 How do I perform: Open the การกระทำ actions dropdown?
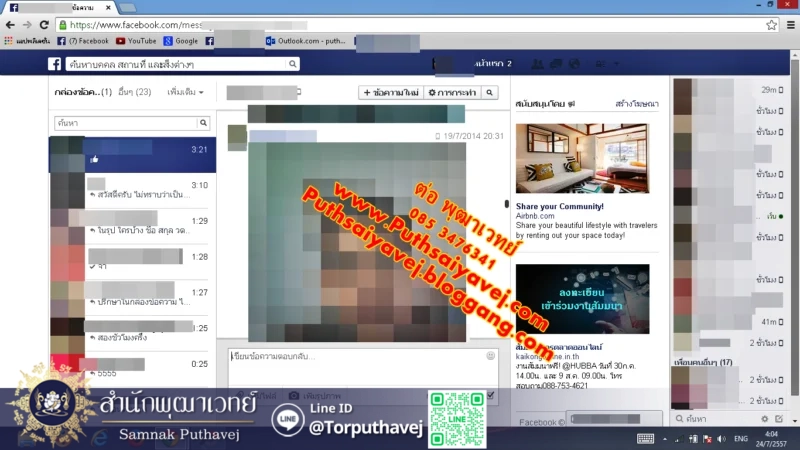click(451, 92)
